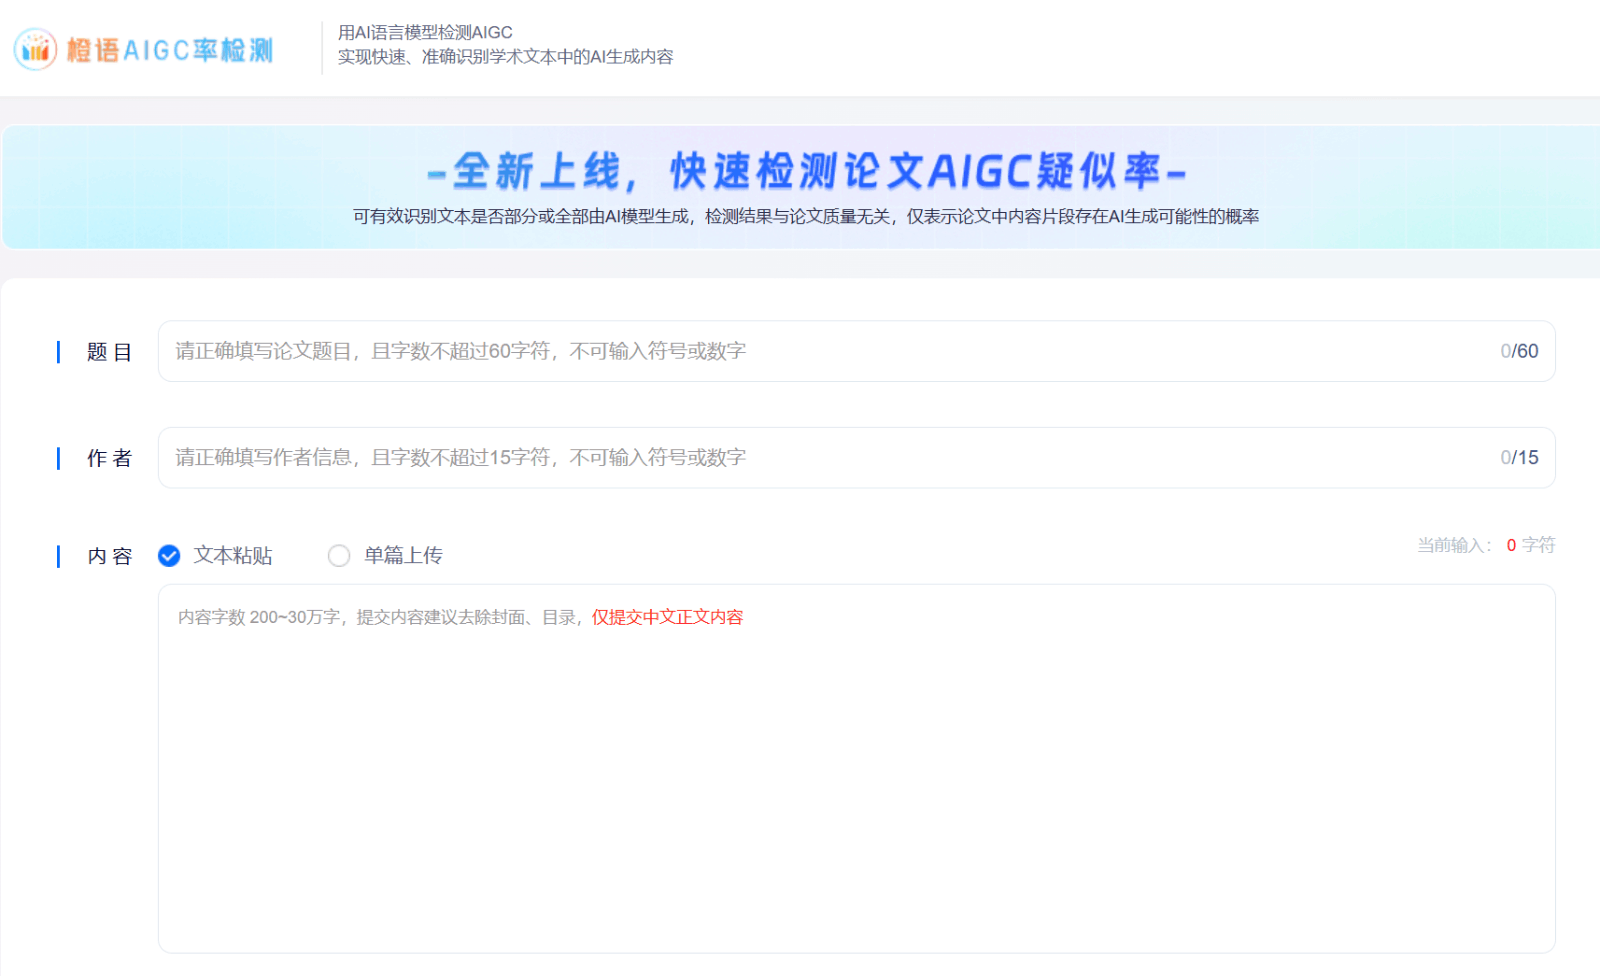Click the 0/60 character counter
Image resolution: width=1600 pixels, height=976 pixels.
[x=1519, y=351]
